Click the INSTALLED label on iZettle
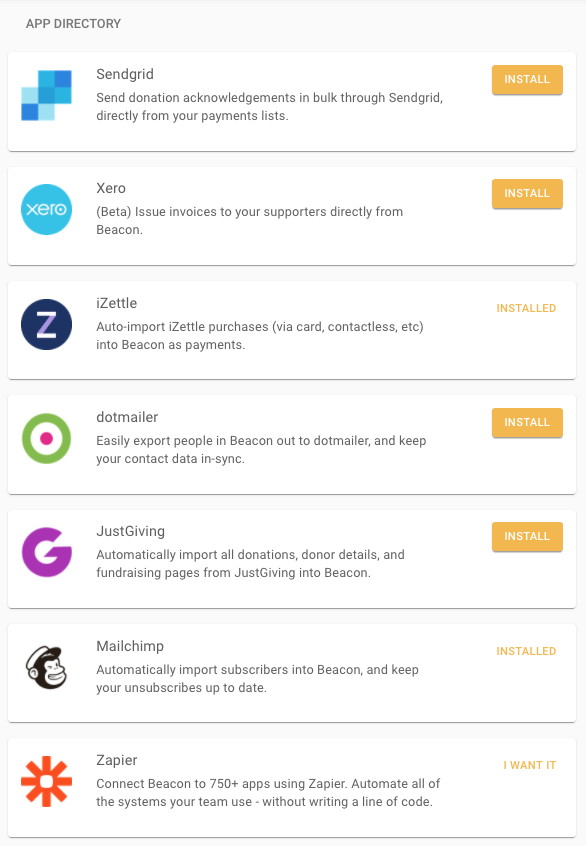Viewport: 586px width, 846px height. pos(526,308)
